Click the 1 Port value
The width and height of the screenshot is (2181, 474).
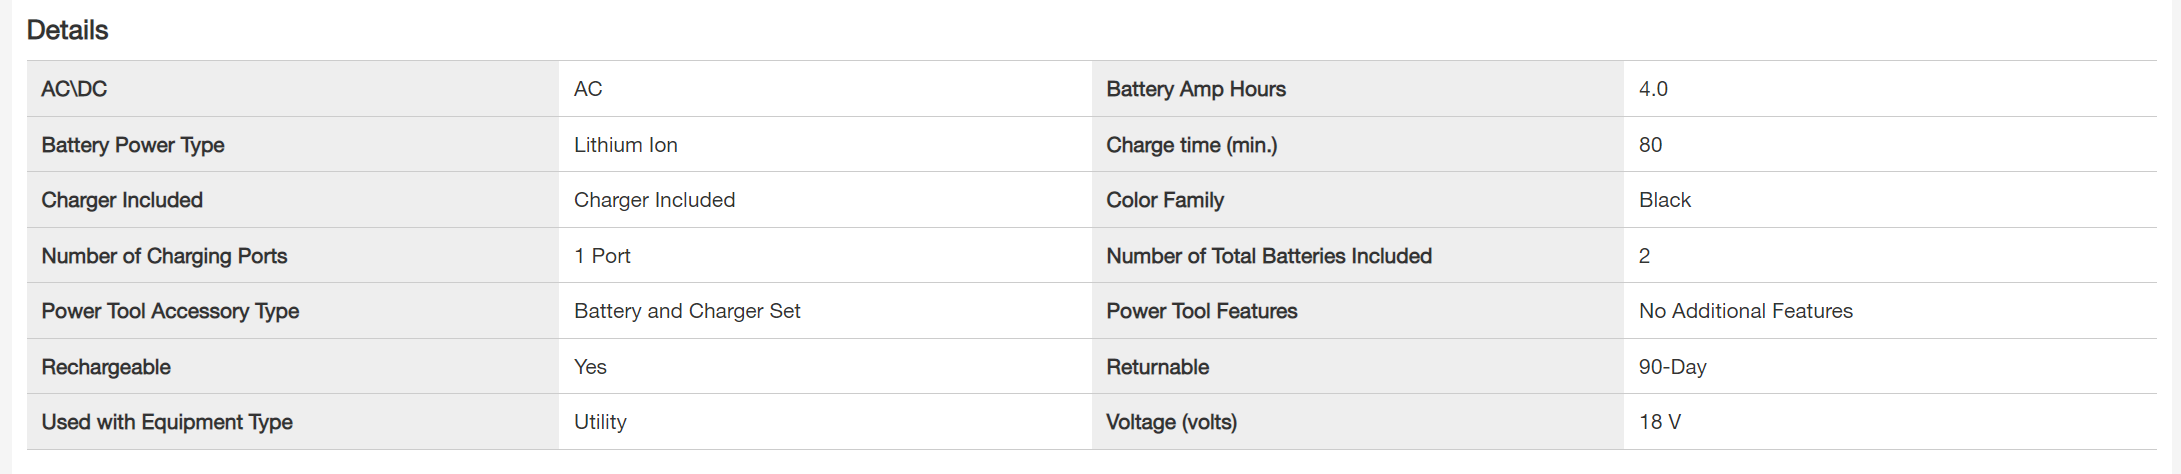602,256
